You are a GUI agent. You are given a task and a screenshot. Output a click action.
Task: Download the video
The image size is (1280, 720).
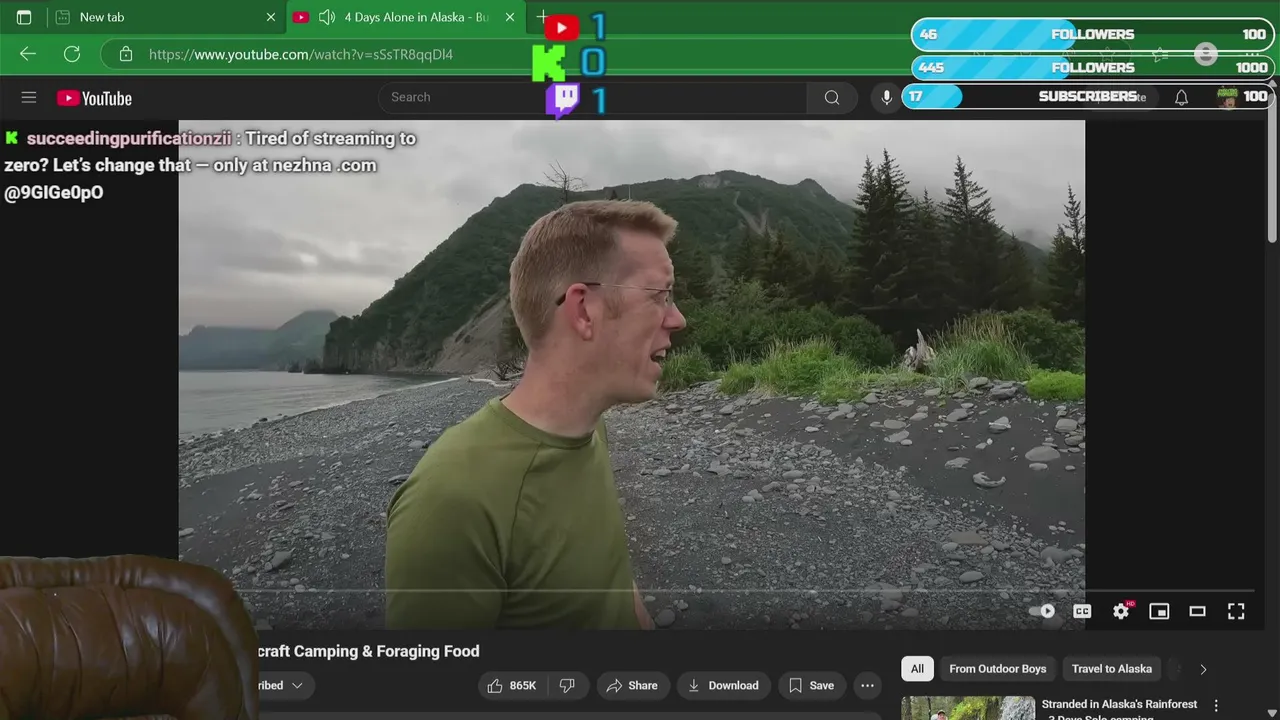[723, 685]
